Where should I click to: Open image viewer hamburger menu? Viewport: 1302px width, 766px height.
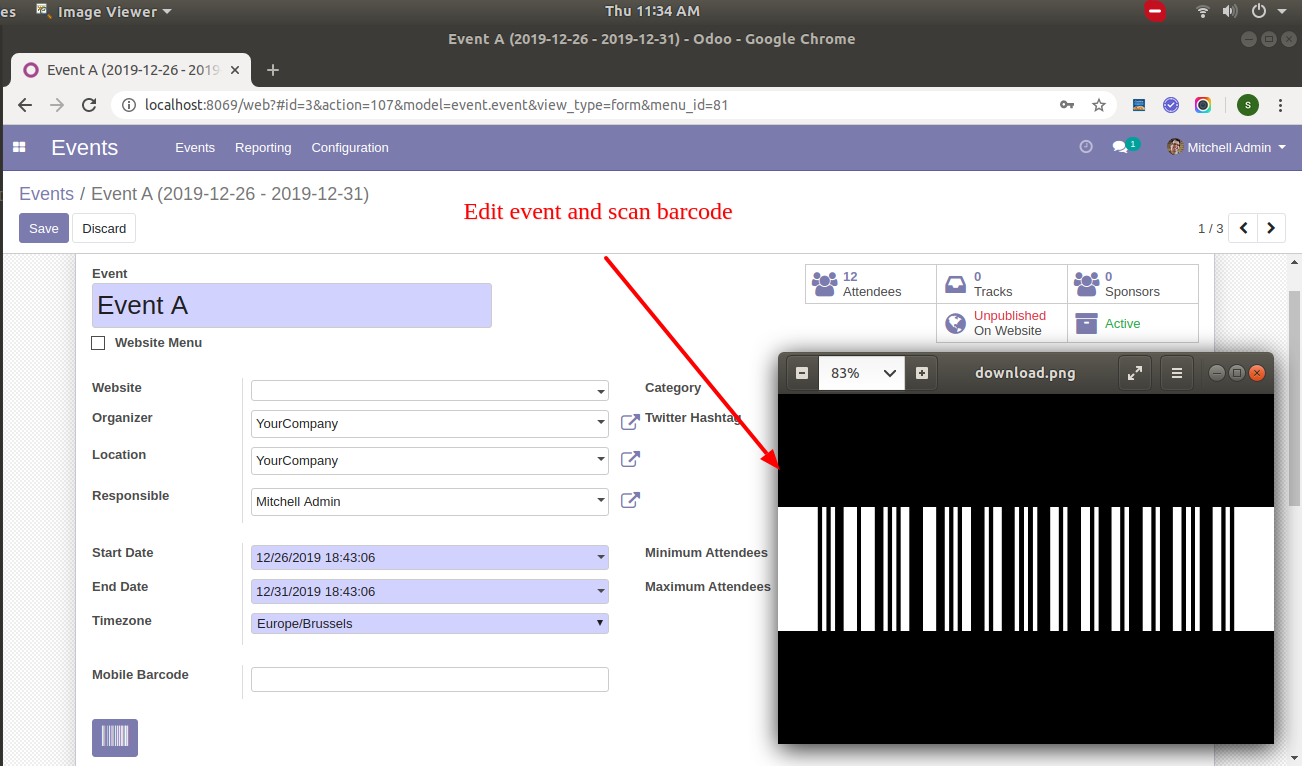1177,373
